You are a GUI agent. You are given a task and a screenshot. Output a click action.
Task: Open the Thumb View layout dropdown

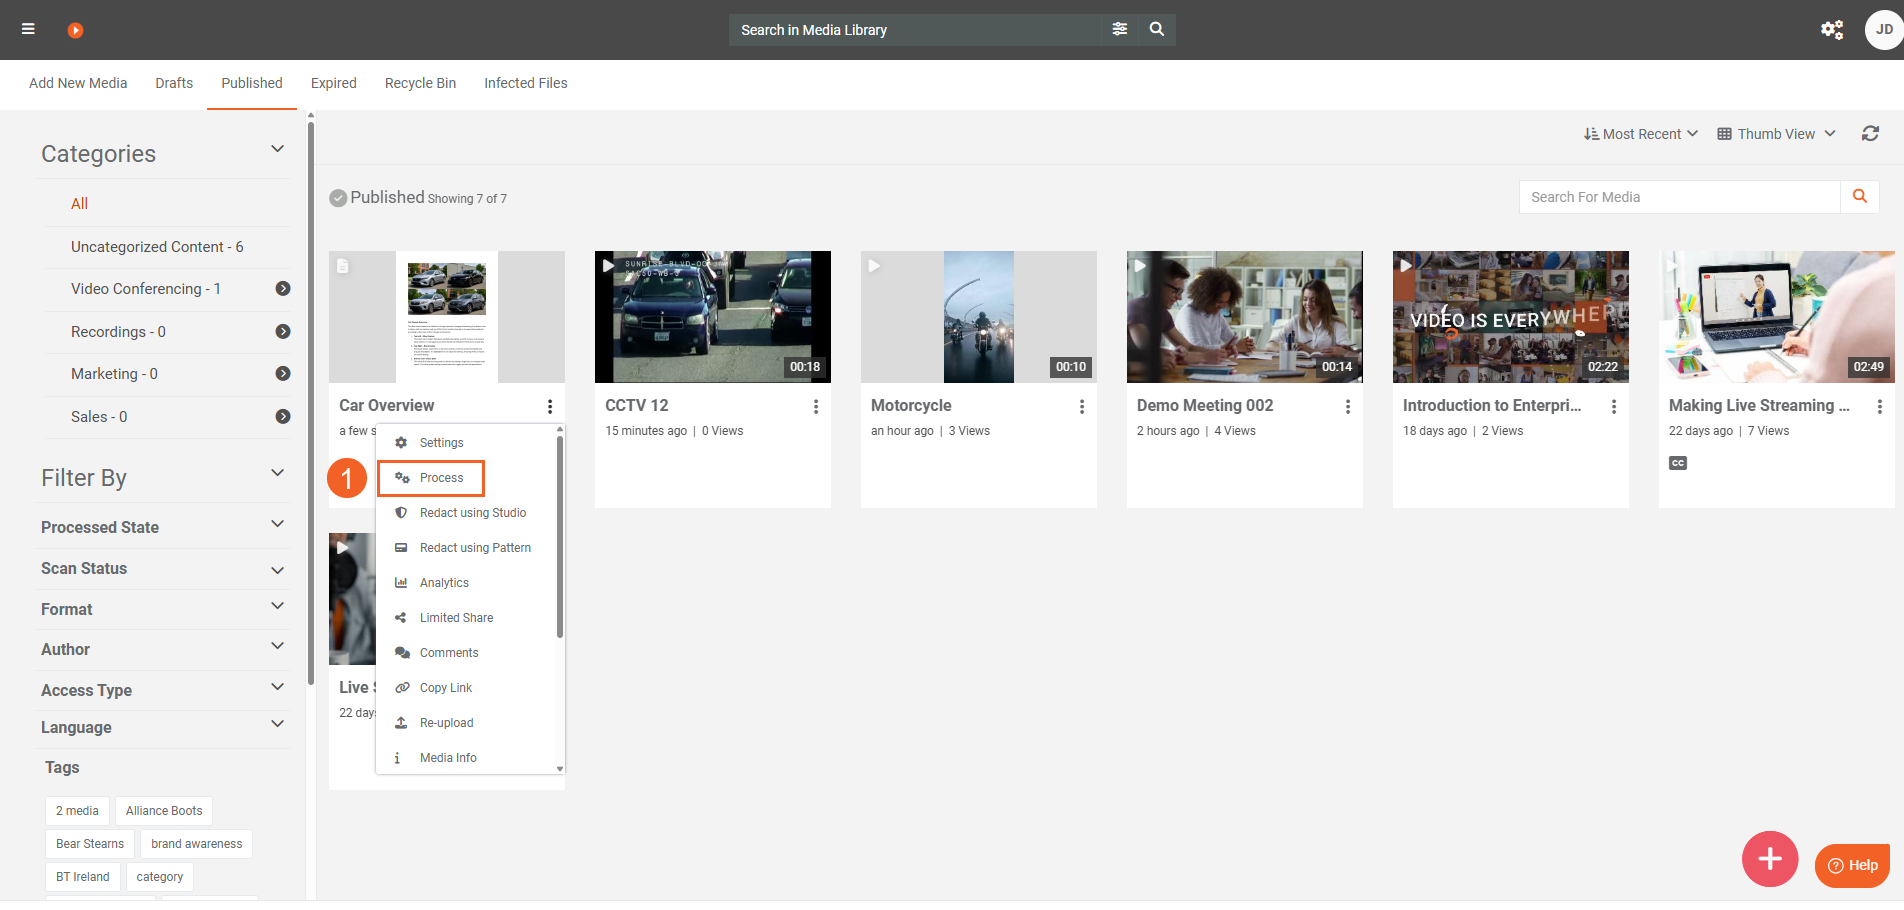(x=1776, y=134)
